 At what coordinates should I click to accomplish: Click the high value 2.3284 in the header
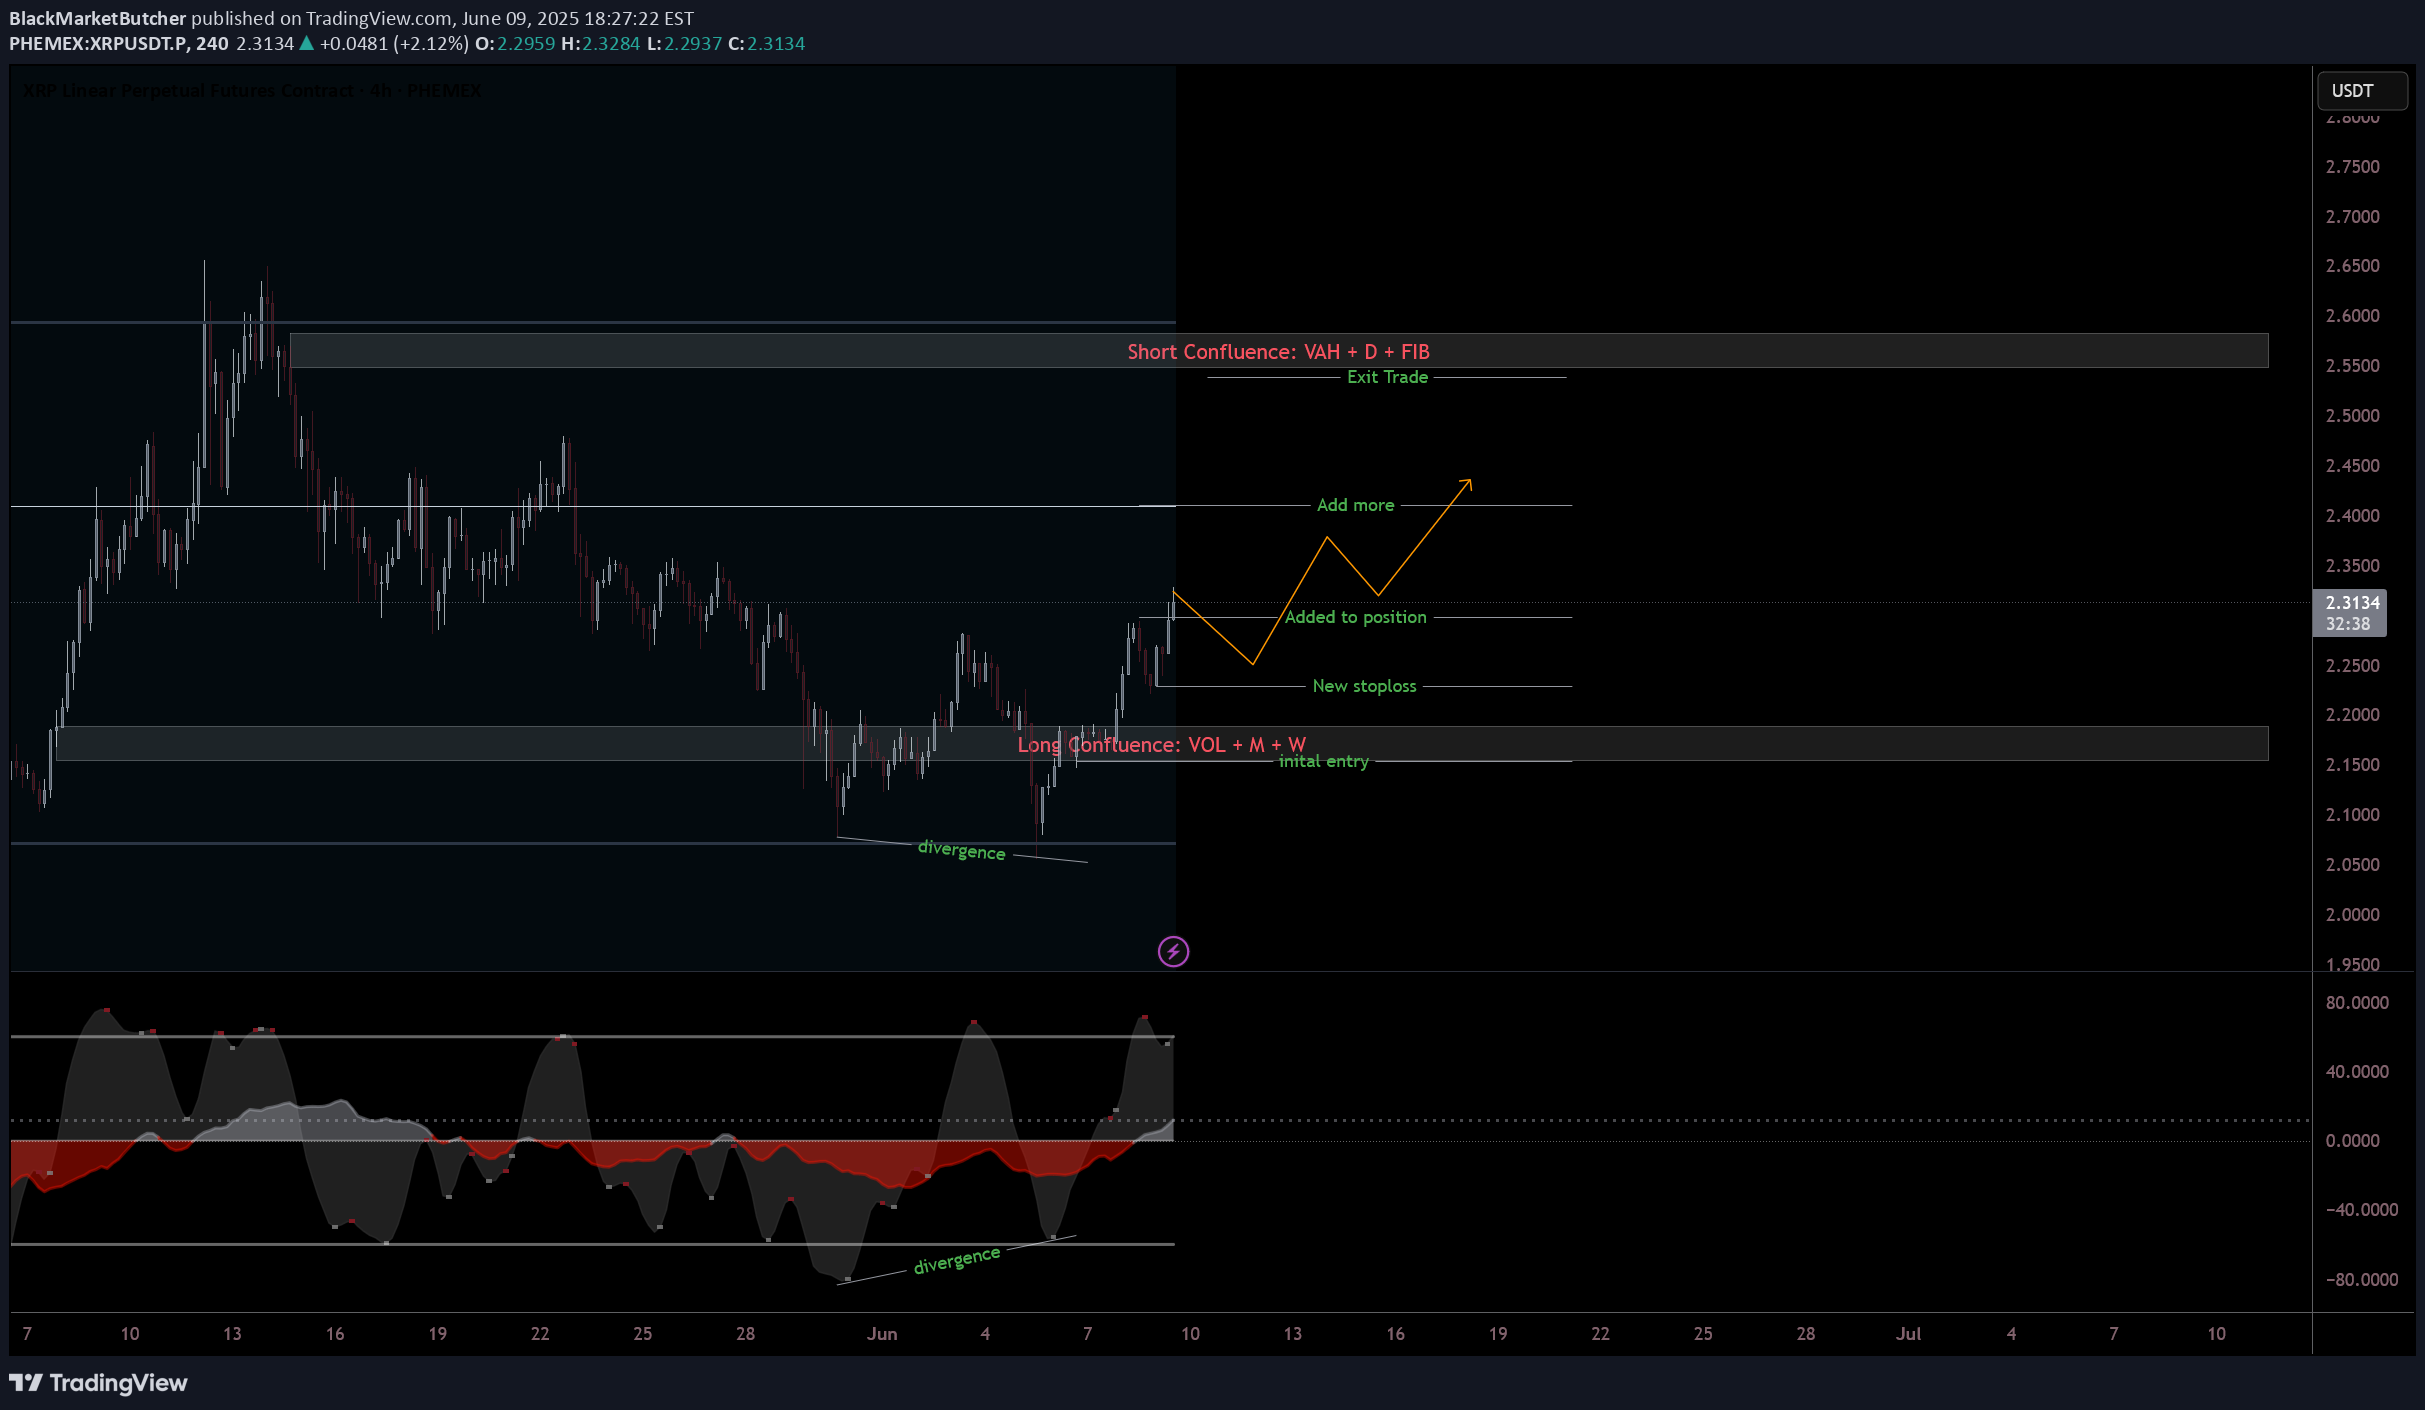coord(610,43)
